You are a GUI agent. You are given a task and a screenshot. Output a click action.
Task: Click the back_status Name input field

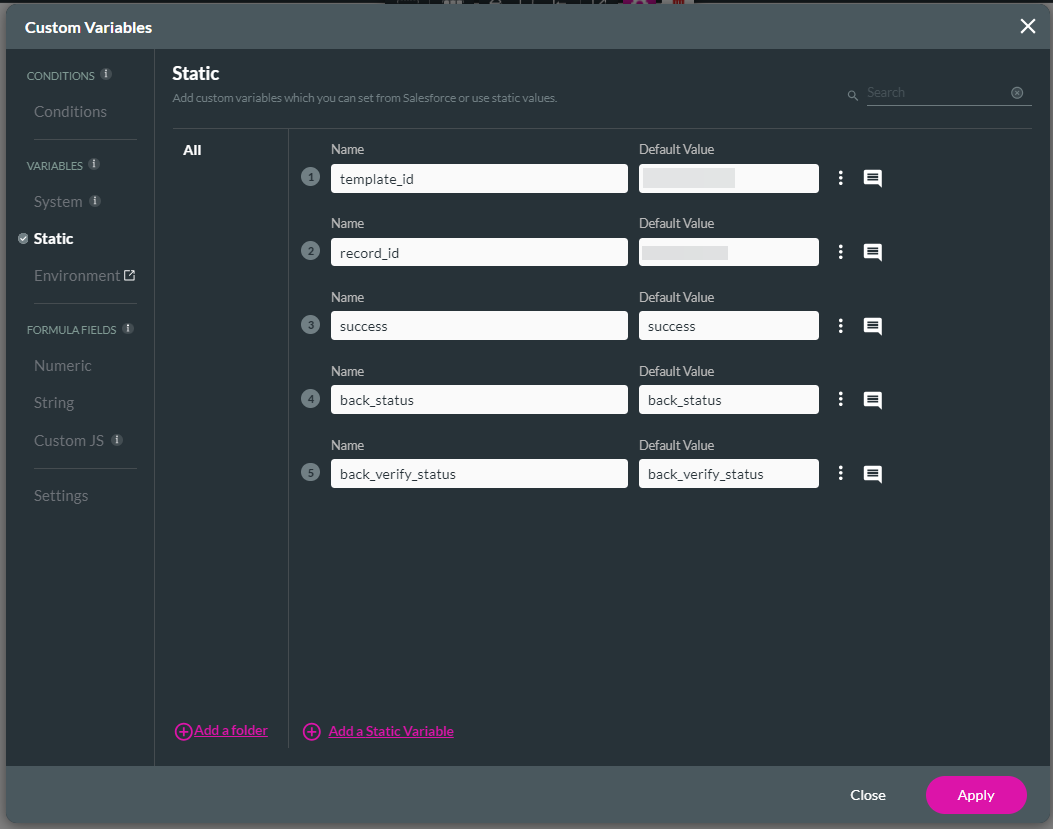(x=478, y=400)
